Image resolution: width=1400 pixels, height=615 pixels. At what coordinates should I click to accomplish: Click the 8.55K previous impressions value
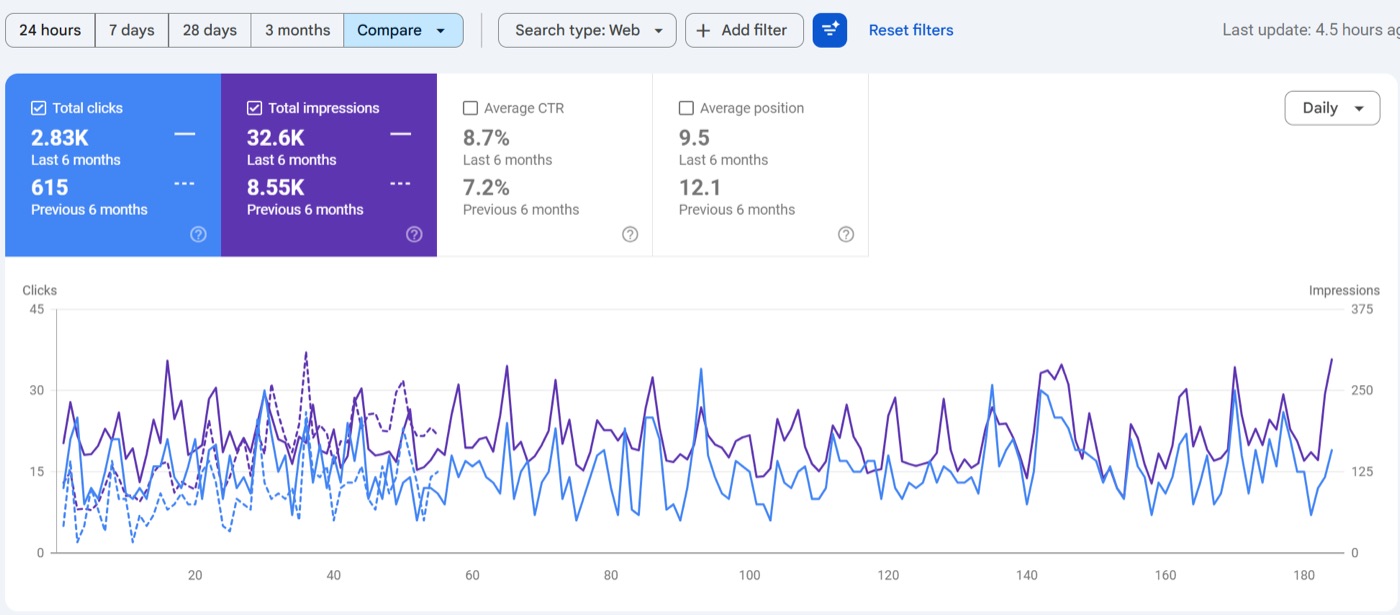(x=276, y=187)
